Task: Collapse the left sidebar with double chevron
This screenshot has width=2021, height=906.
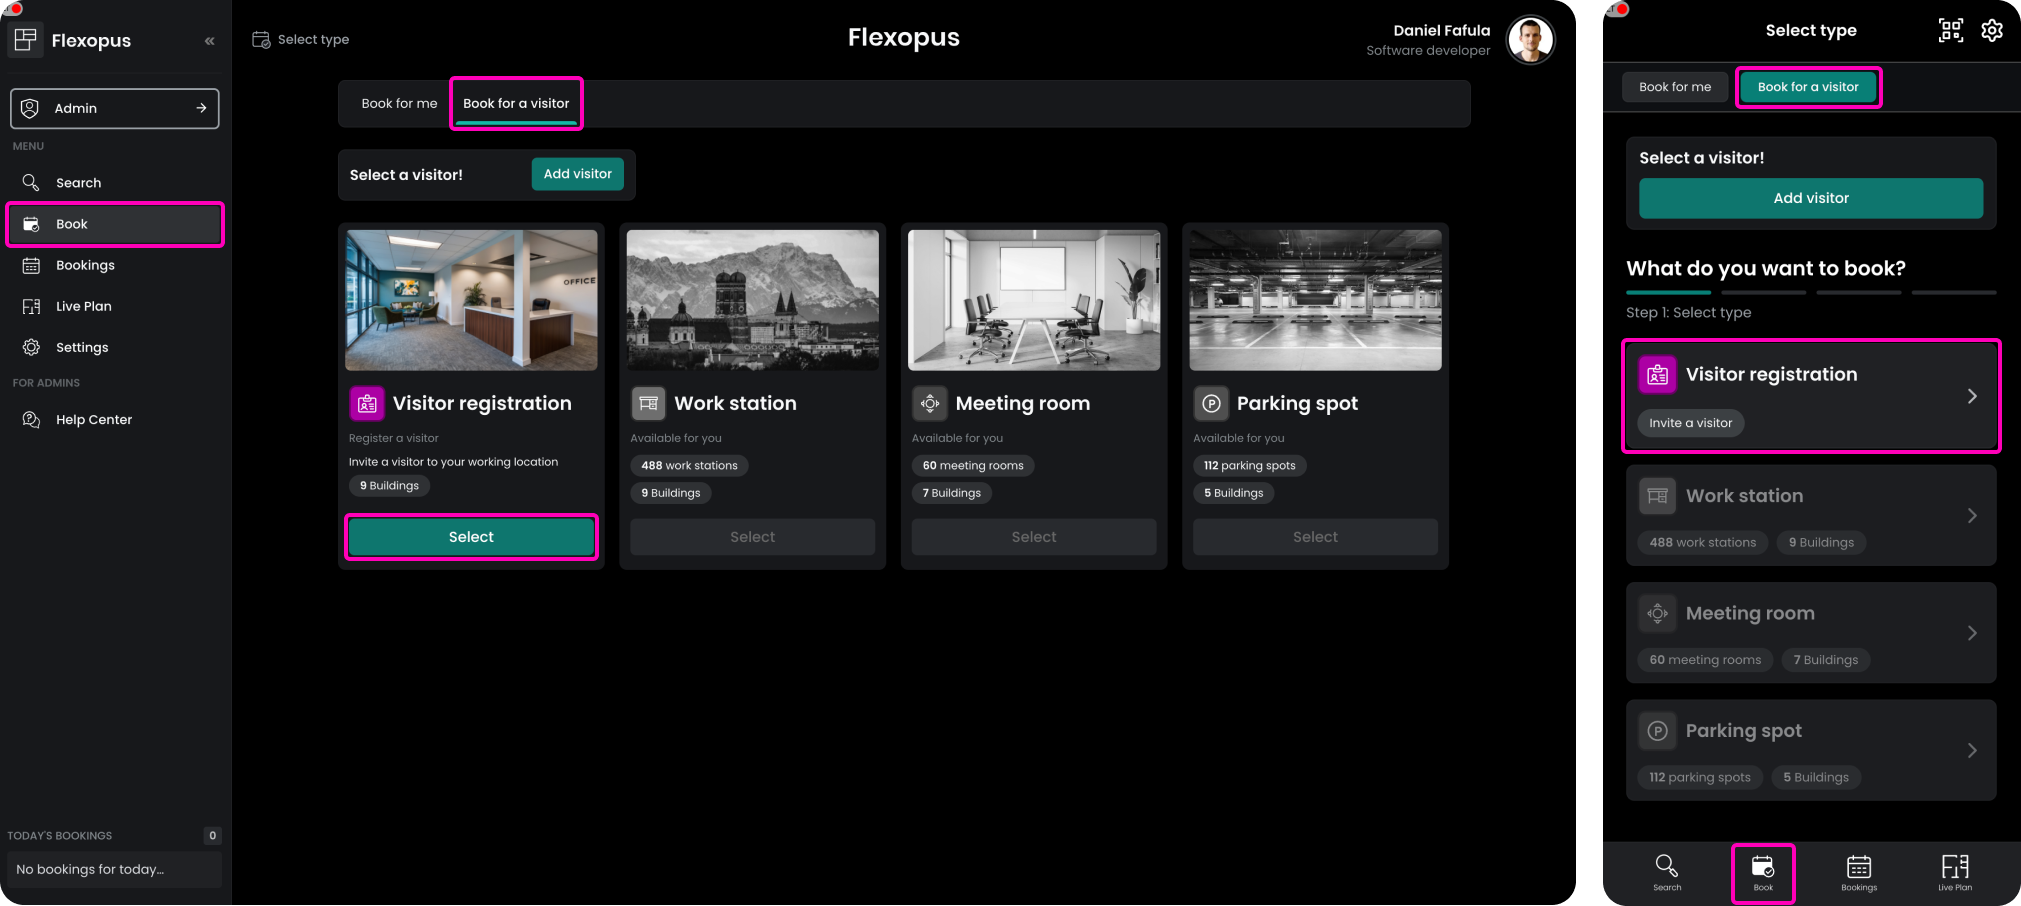Action: (x=209, y=41)
